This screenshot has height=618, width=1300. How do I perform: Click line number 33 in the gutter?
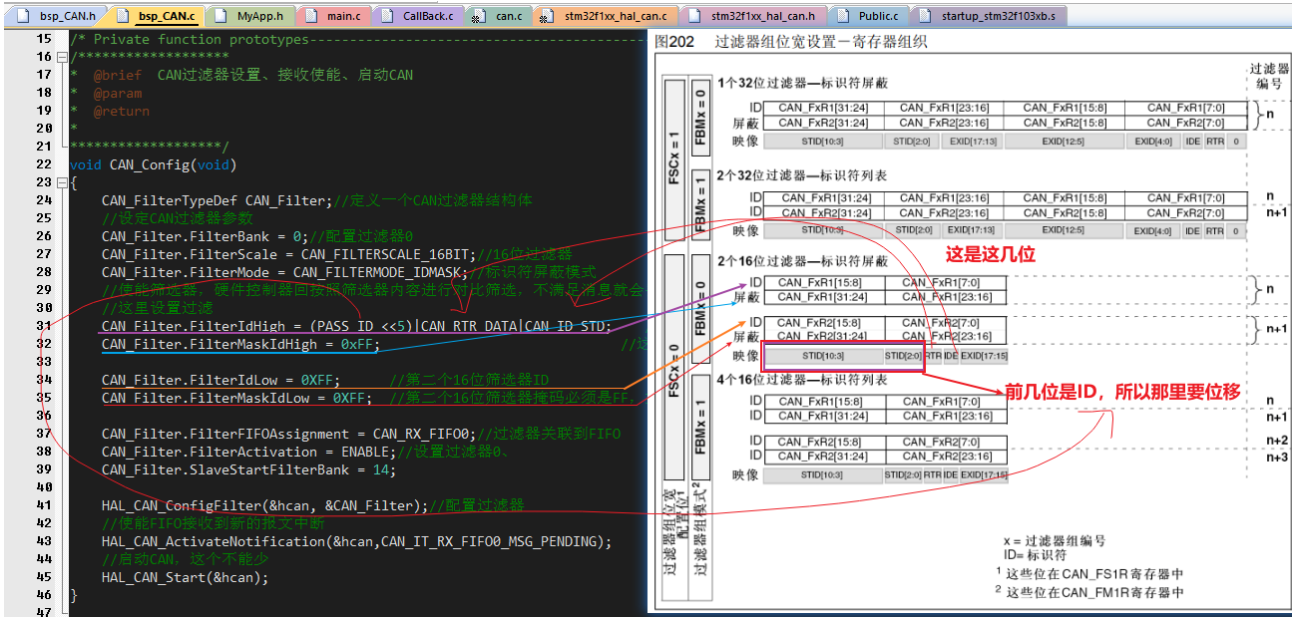(x=43, y=363)
